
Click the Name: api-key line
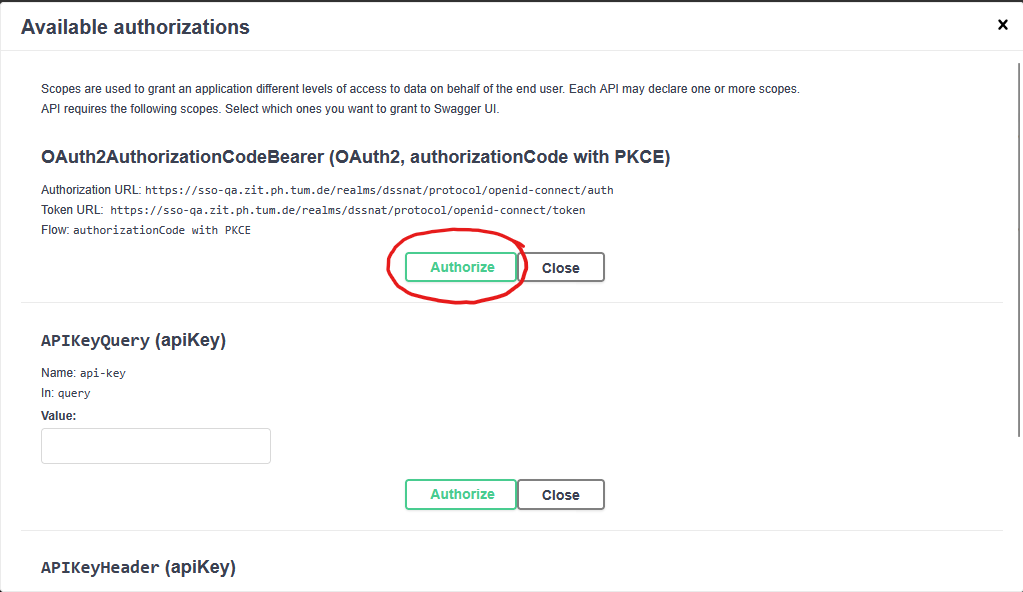[83, 372]
